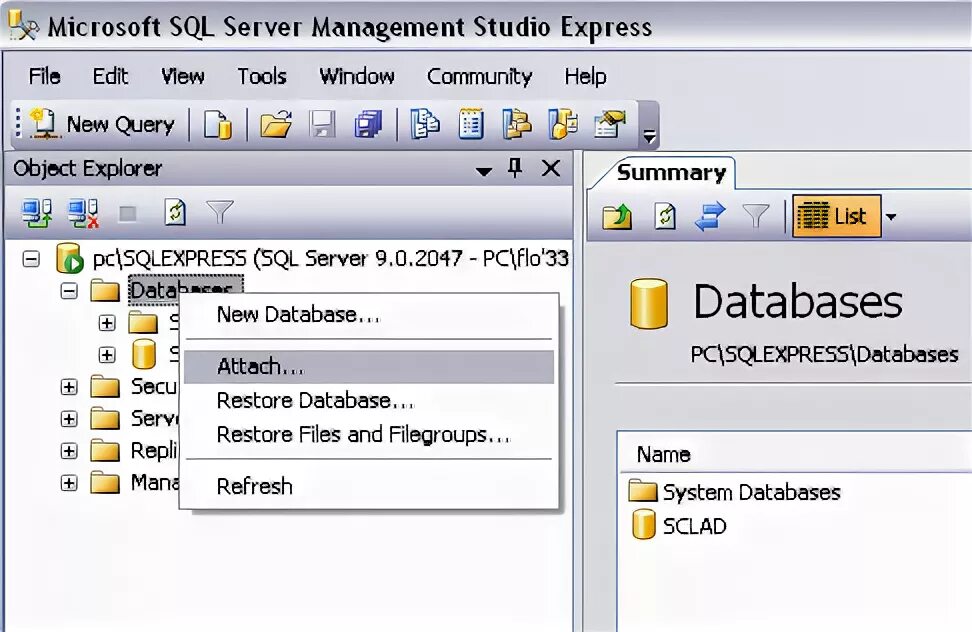Expand the SCLAD database node in the tree
972x632 pixels.
pyautogui.click(x=107, y=354)
